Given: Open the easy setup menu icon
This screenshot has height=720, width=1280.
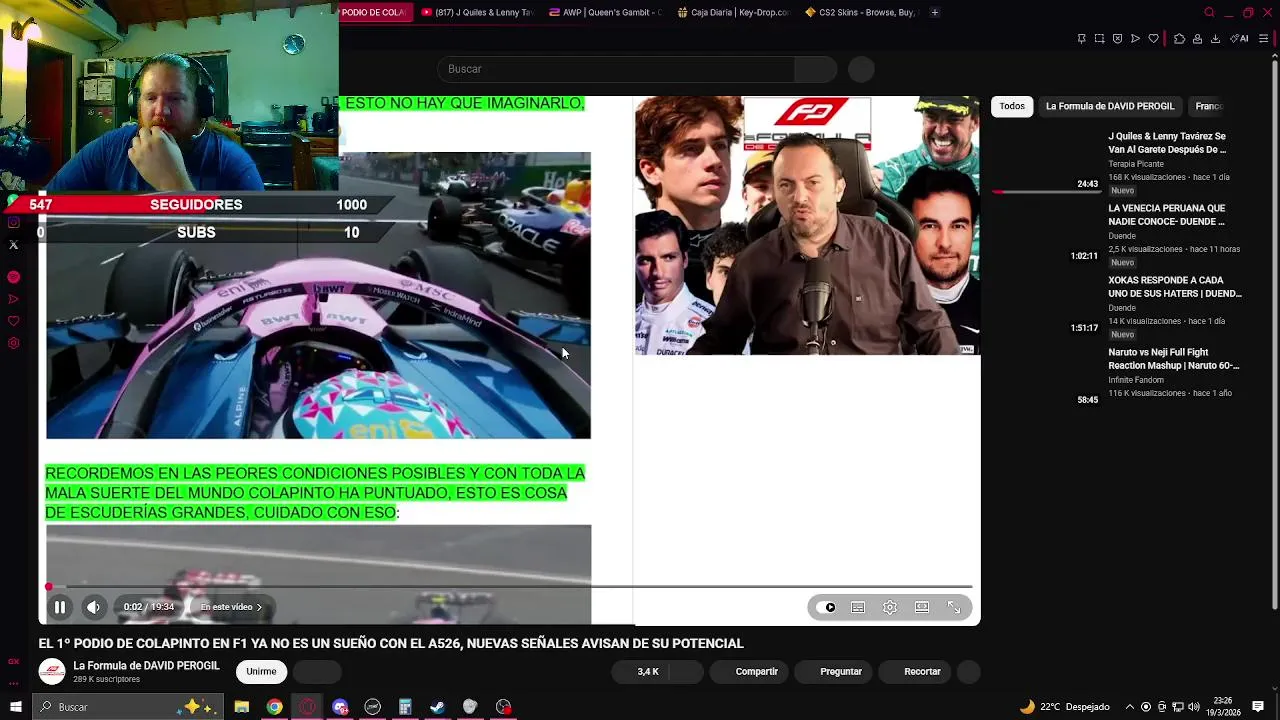Looking at the screenshot, I should click(x=1264, y=39).
